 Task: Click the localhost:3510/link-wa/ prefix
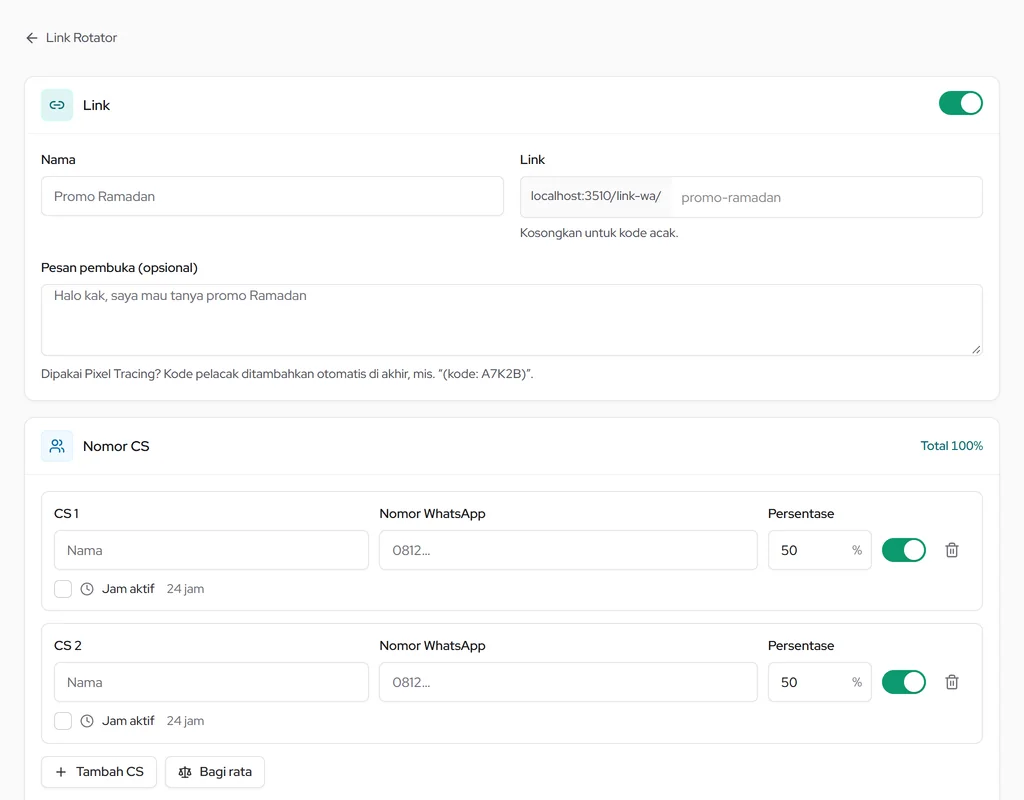pyautogui.click(x=596, y=196)
